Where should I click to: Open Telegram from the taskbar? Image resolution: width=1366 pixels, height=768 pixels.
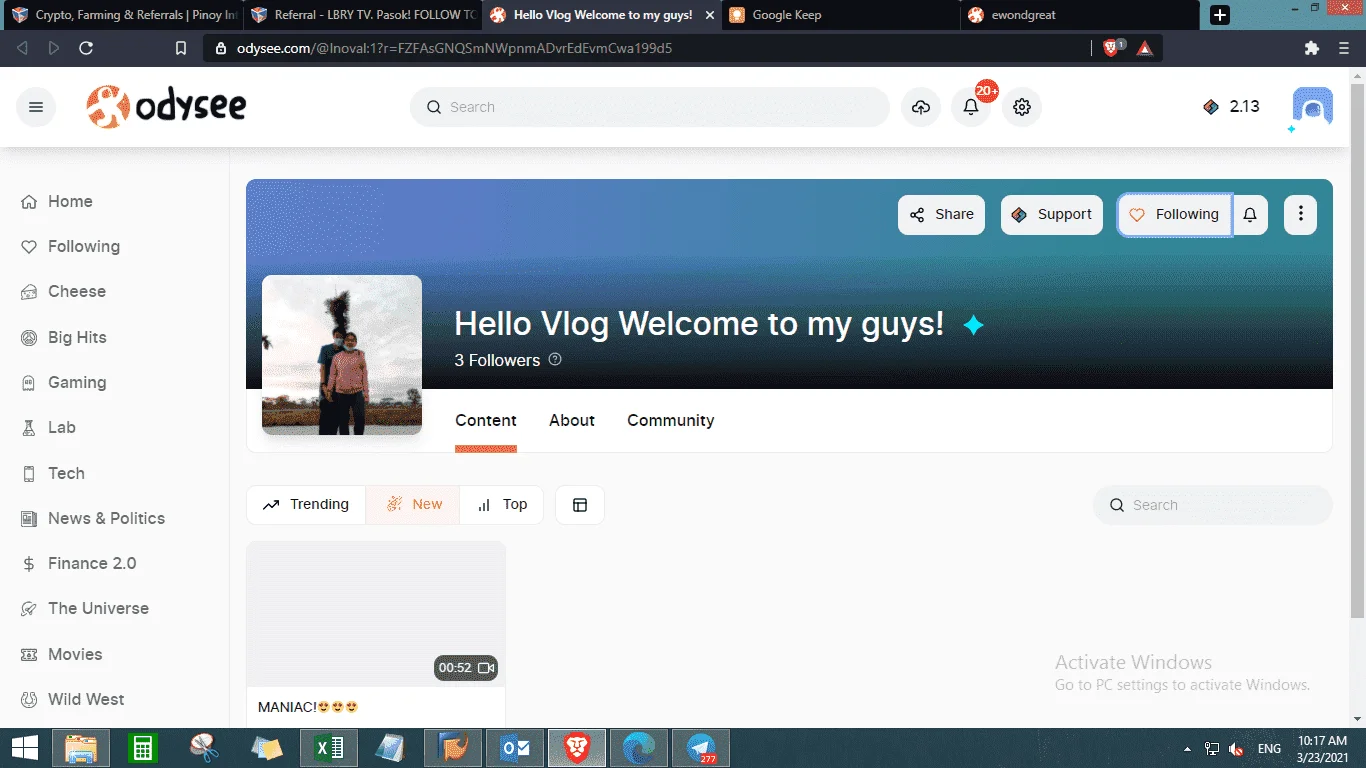[x=701, y=748]
